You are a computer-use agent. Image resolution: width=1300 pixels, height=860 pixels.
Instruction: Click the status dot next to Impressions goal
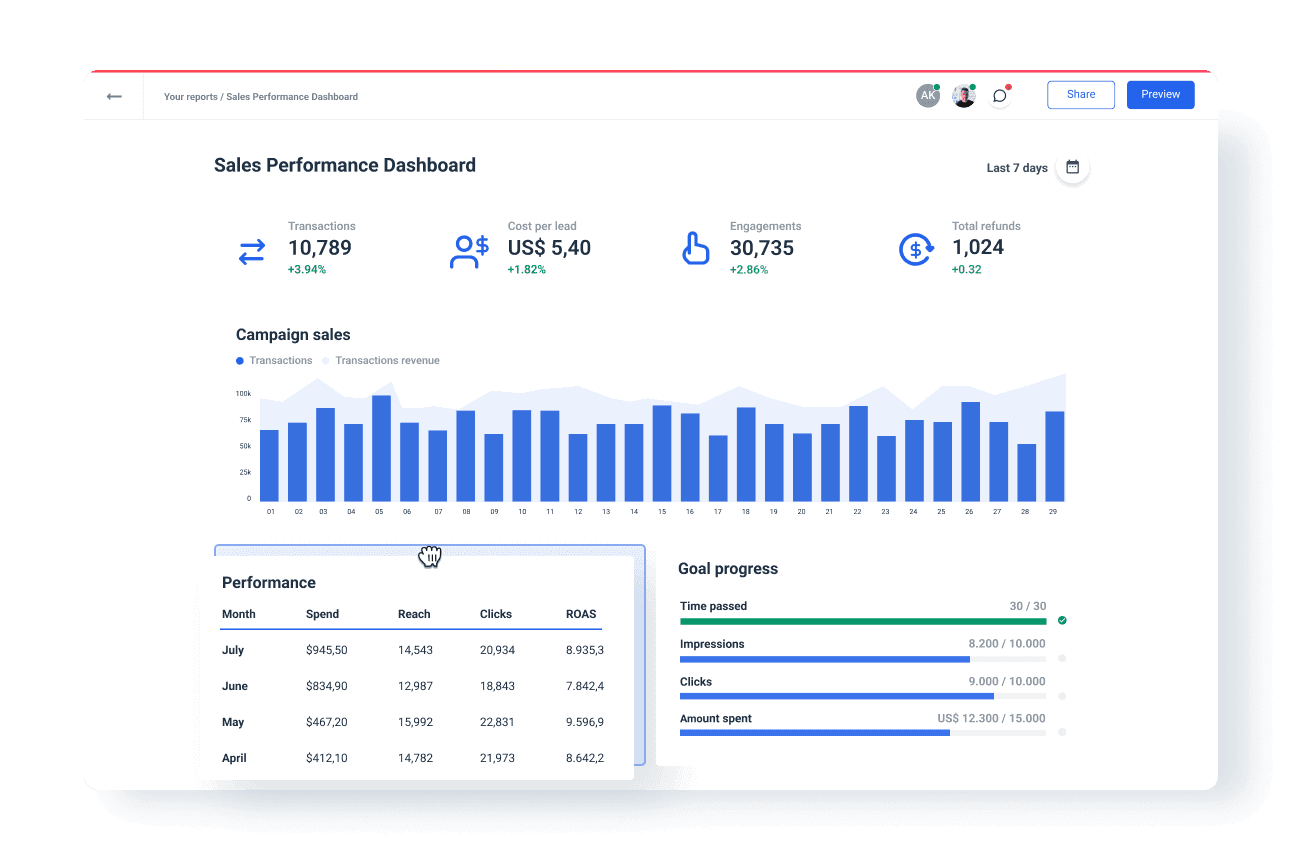tap(1061, 658)
